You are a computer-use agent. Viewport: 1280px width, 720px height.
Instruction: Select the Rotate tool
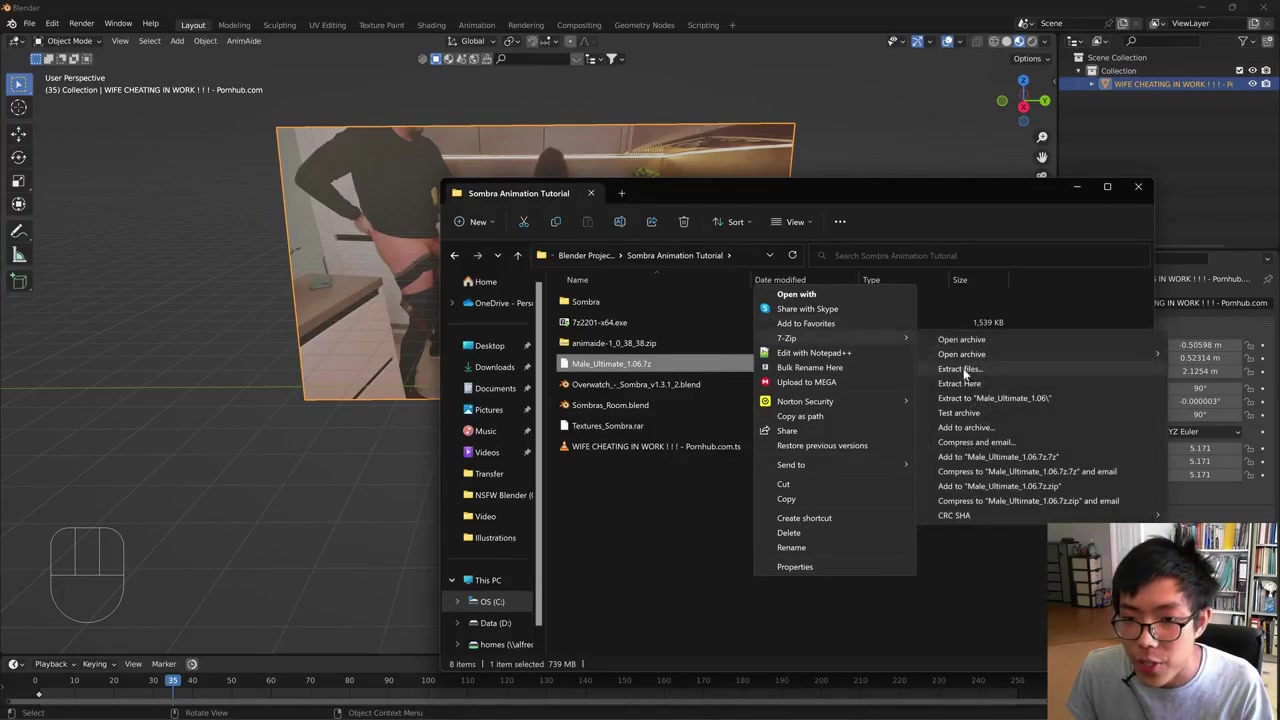[x=18, y=157]
